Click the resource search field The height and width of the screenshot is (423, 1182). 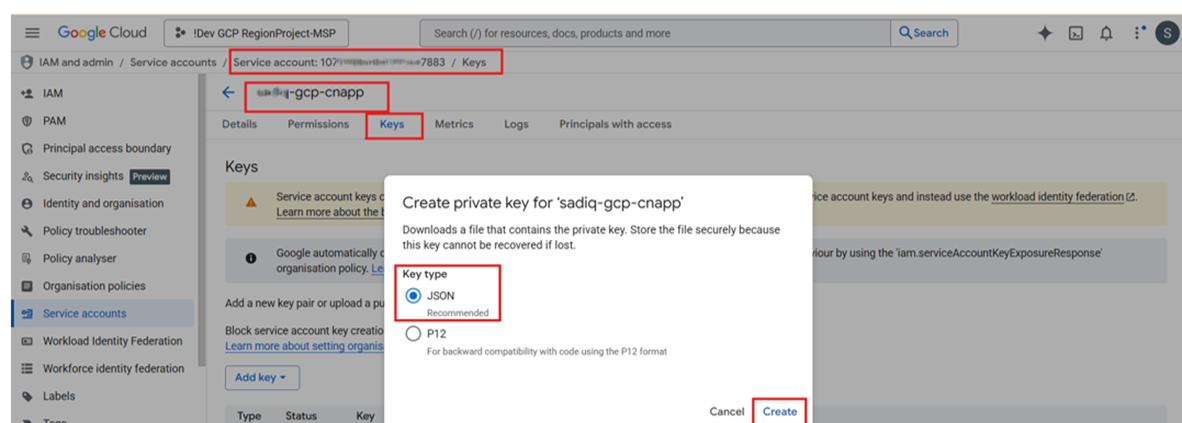point(655,33)
